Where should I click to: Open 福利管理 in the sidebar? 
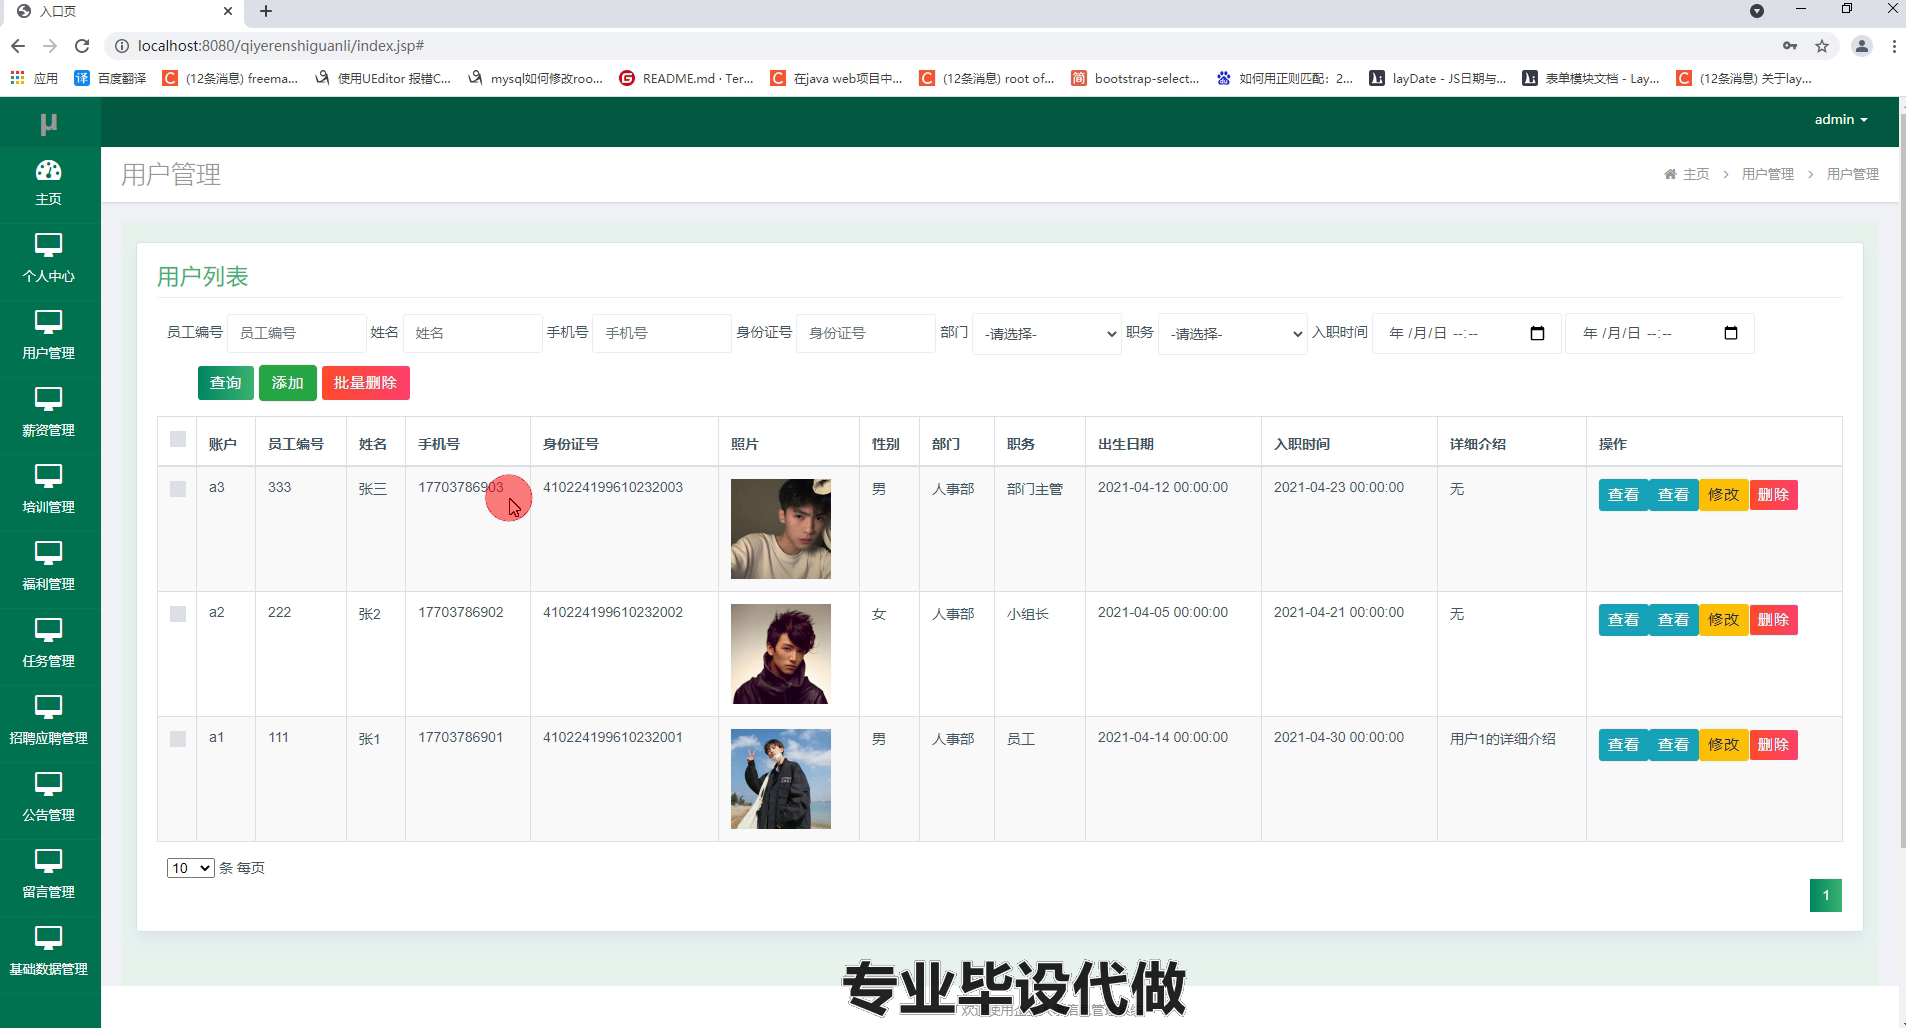[x=49, y=568]
